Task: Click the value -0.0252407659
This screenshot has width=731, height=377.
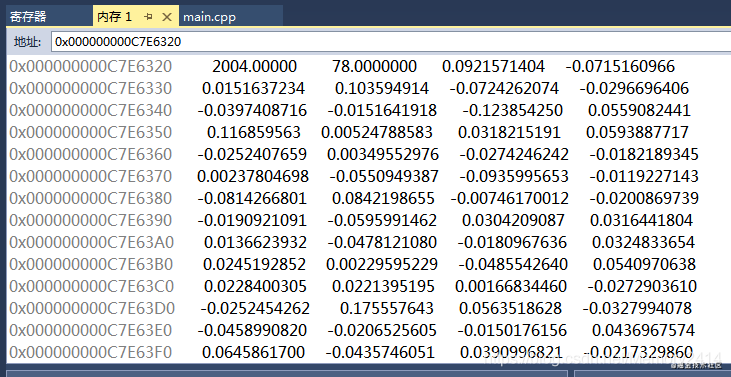Action: 252,154
